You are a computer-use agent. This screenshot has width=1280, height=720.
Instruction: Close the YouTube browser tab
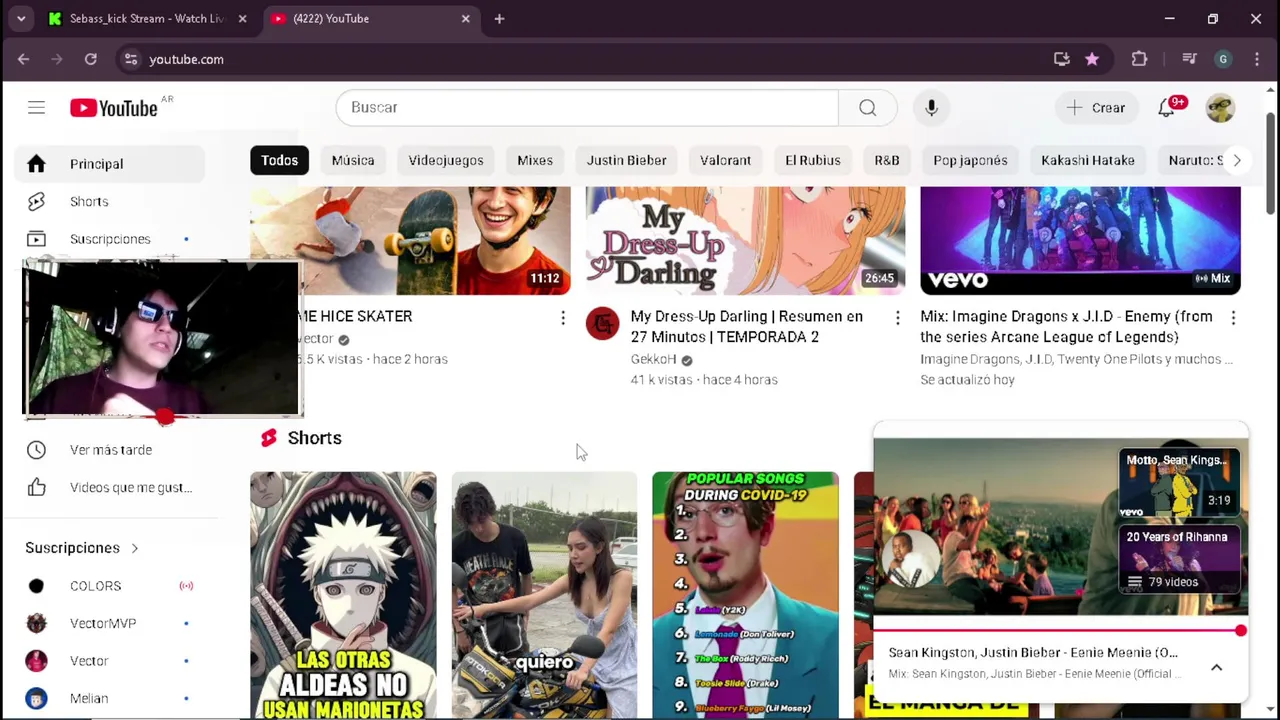465,18
